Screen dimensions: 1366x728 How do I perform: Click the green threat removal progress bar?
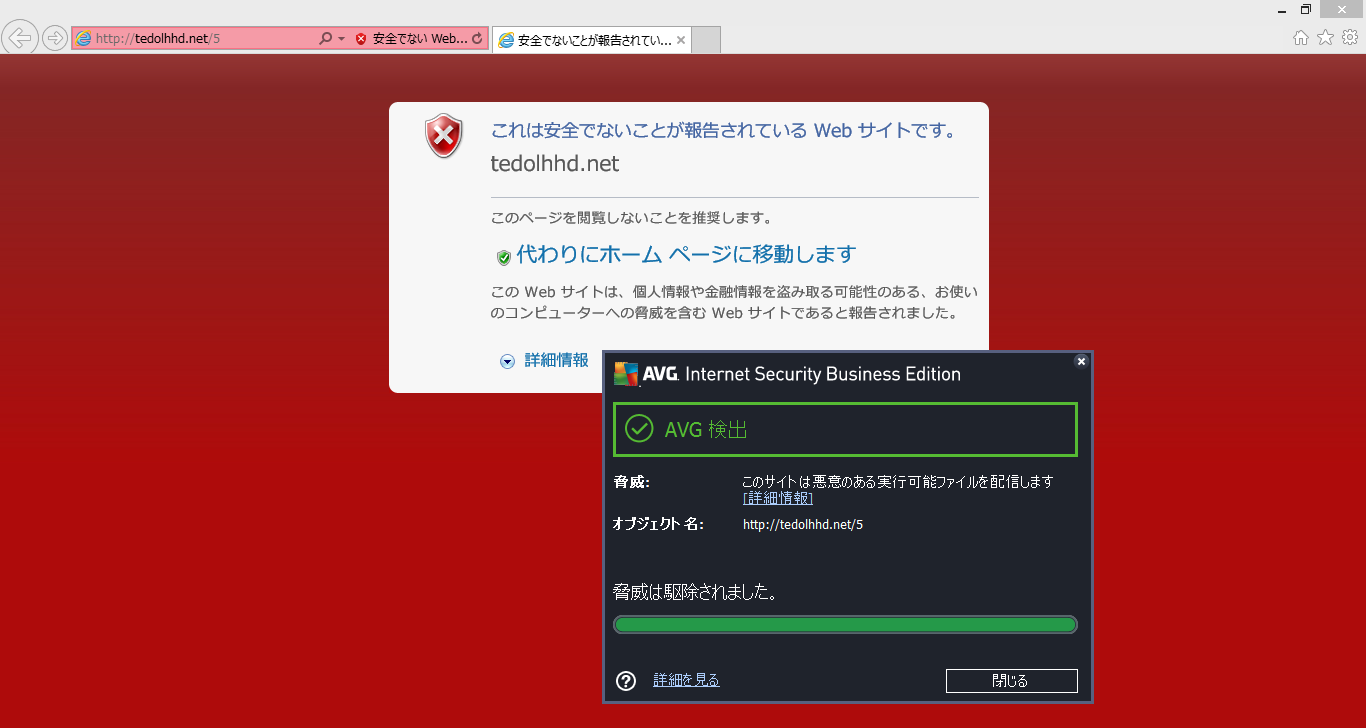pyautogui.click(x=845, y=625)
